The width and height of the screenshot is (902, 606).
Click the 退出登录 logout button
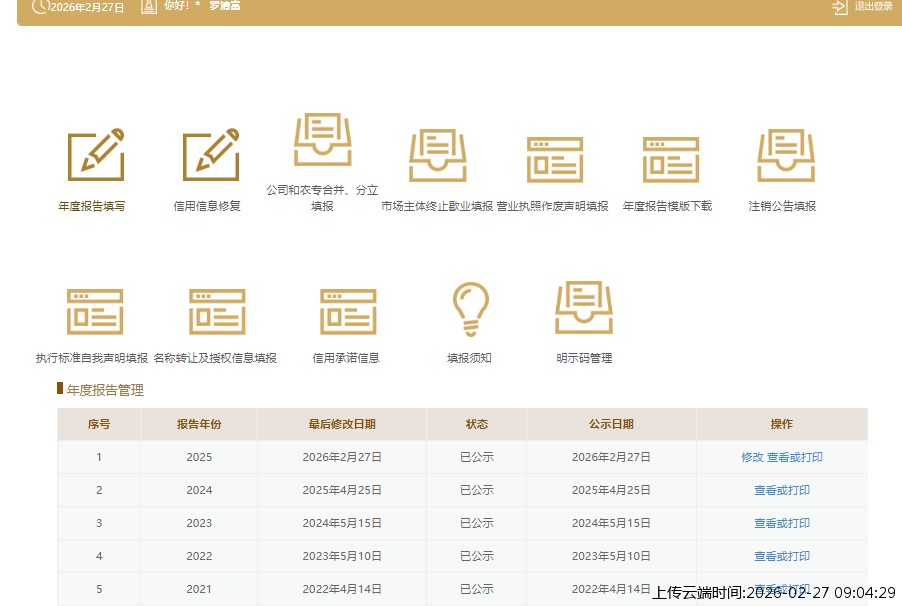coord(863,7)
